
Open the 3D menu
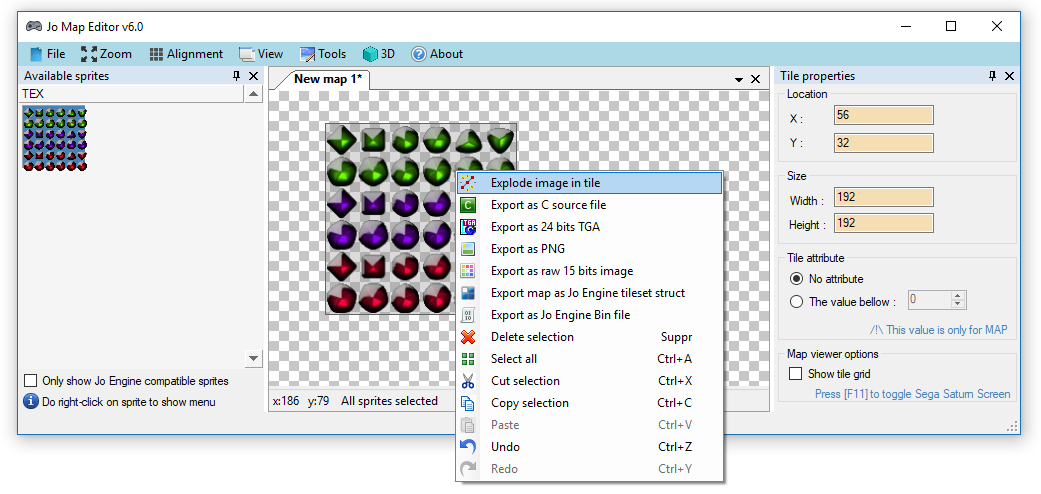(379, 54)
